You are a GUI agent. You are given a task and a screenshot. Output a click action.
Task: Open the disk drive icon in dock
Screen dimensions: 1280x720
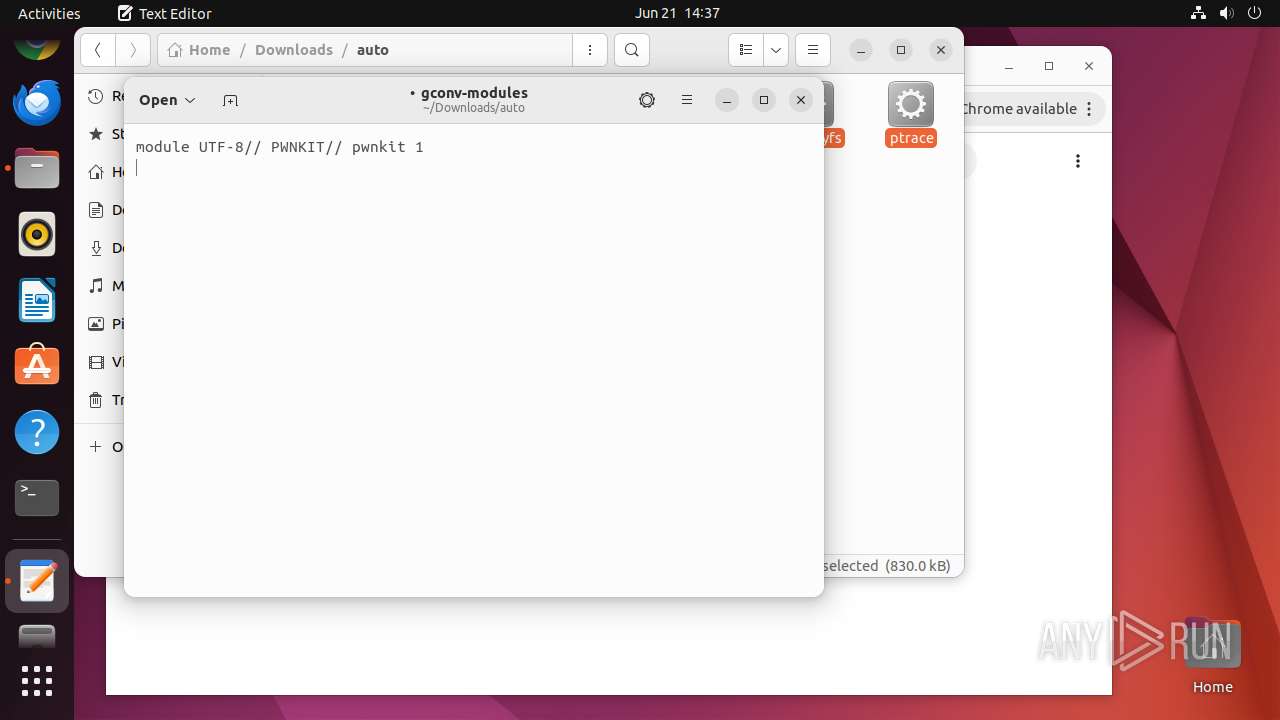point(37,636)
